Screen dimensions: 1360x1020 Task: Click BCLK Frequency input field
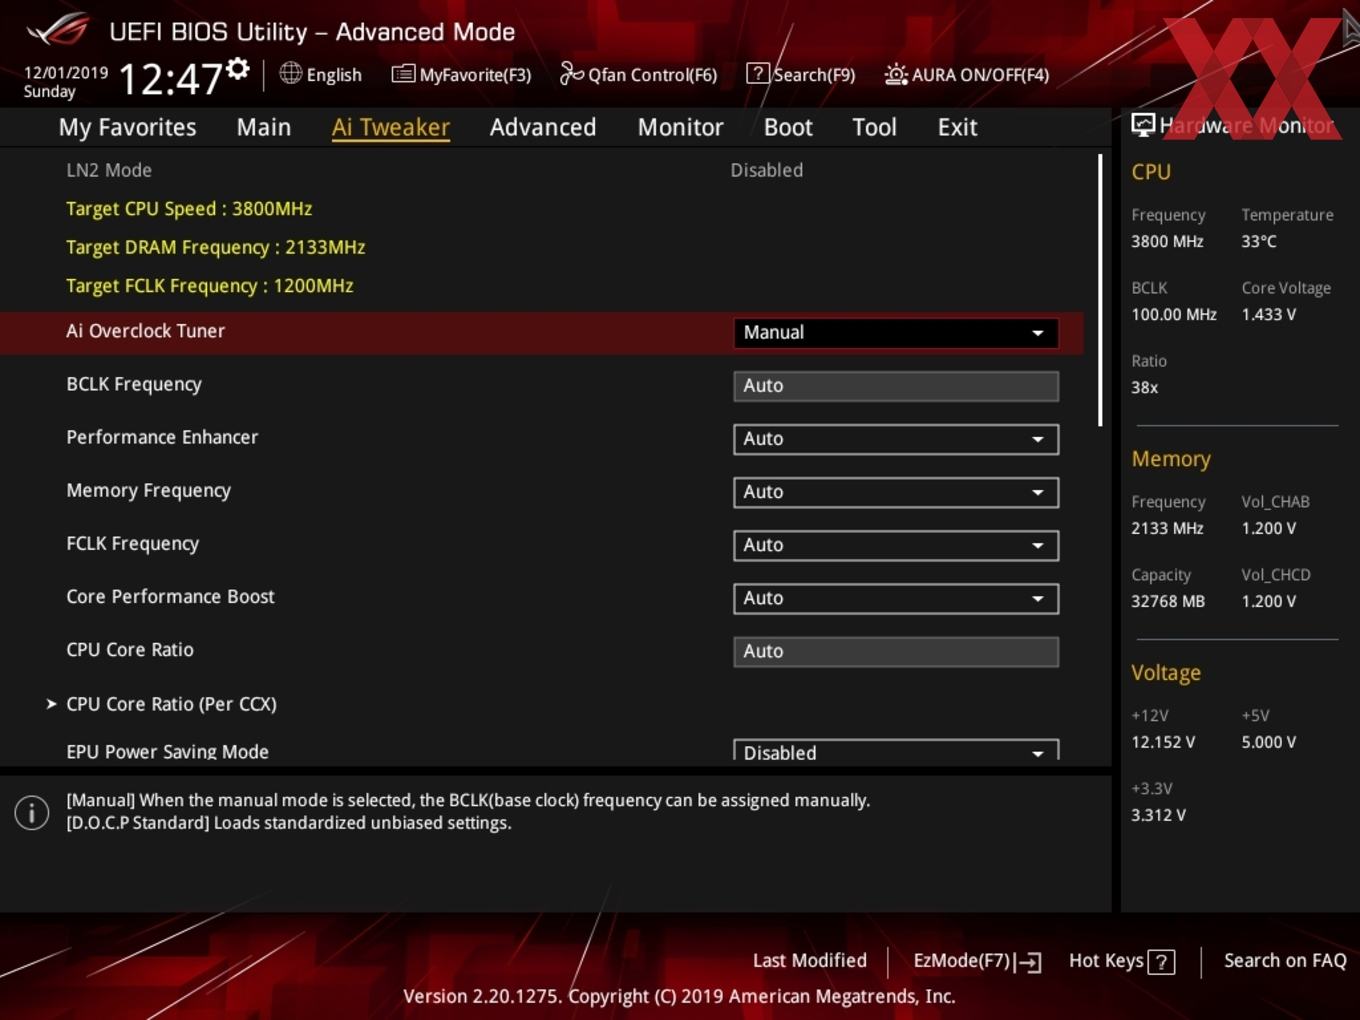tap(896, 386)
